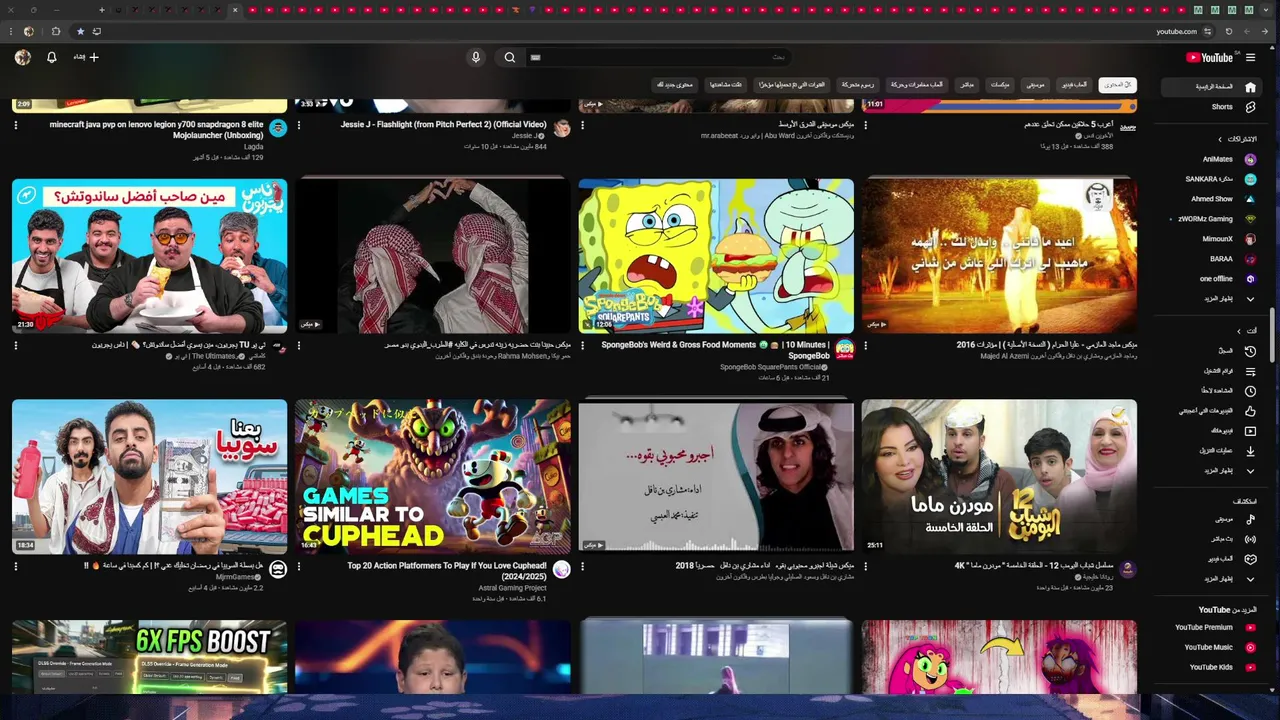Open minecraft java pvp on lenovo legion title
The width and height of the screenshot is (1280, 720).
(x=157, y=129)
